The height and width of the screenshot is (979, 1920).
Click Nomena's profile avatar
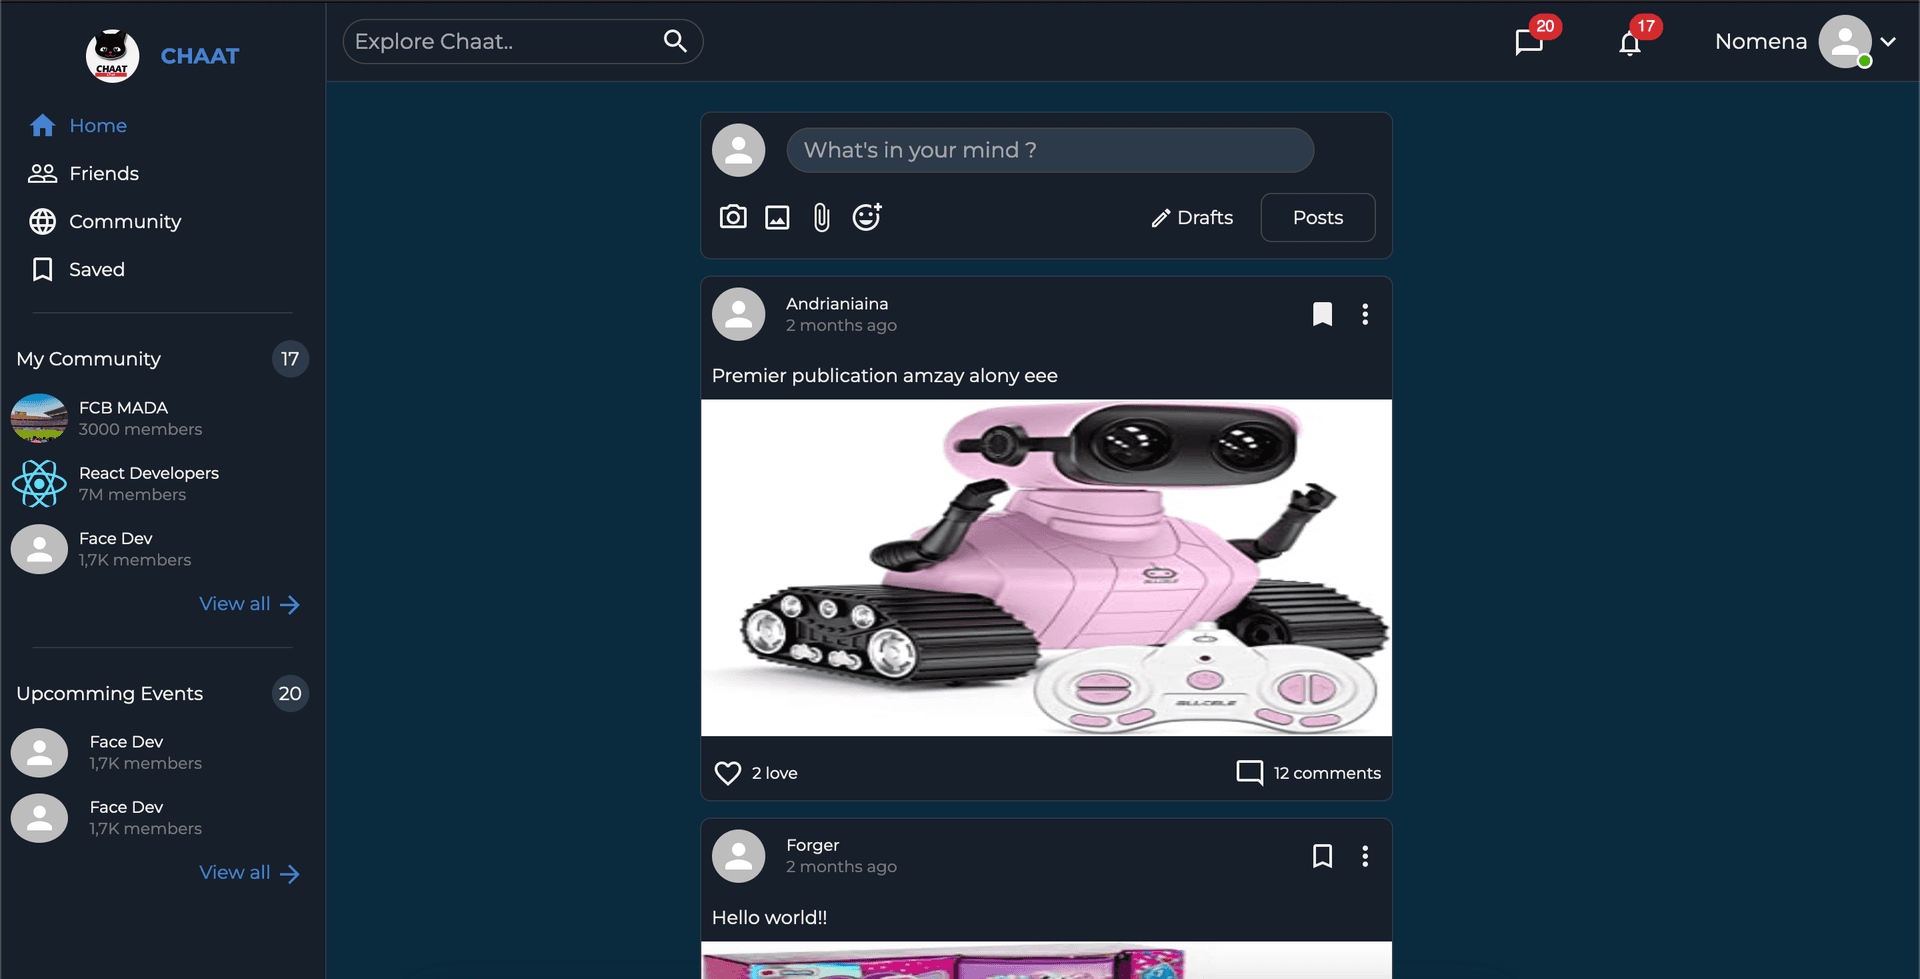(1845, 41)
